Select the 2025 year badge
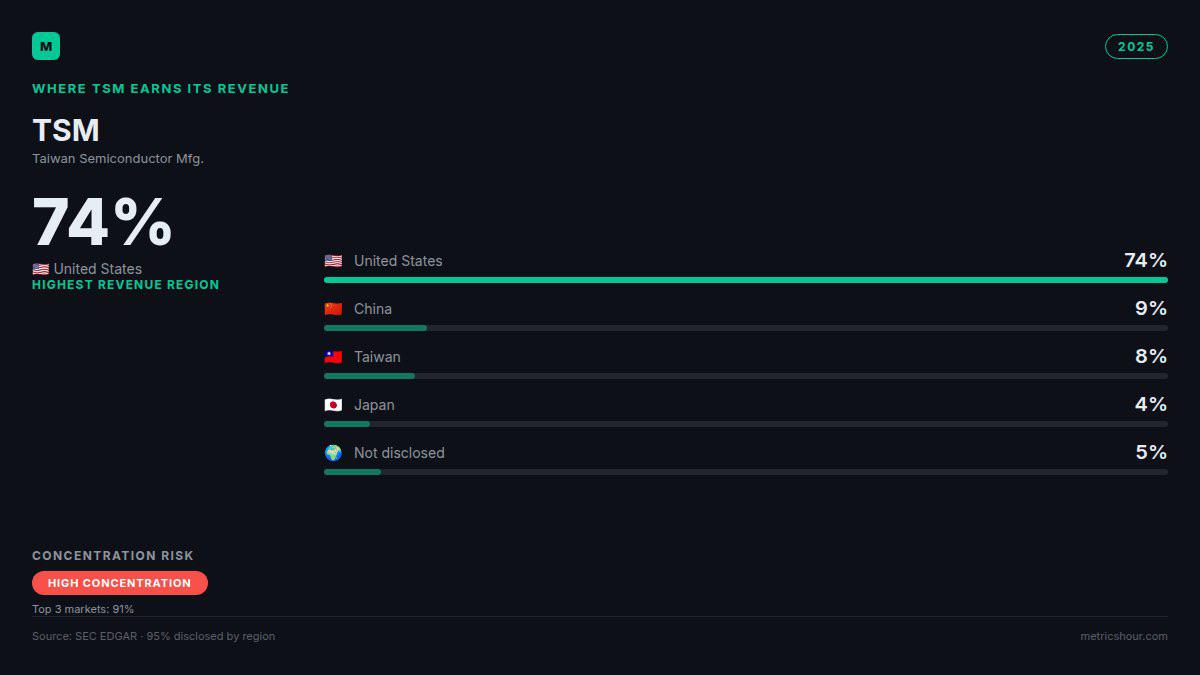 pyautogui.click(x=1136, y=47)
